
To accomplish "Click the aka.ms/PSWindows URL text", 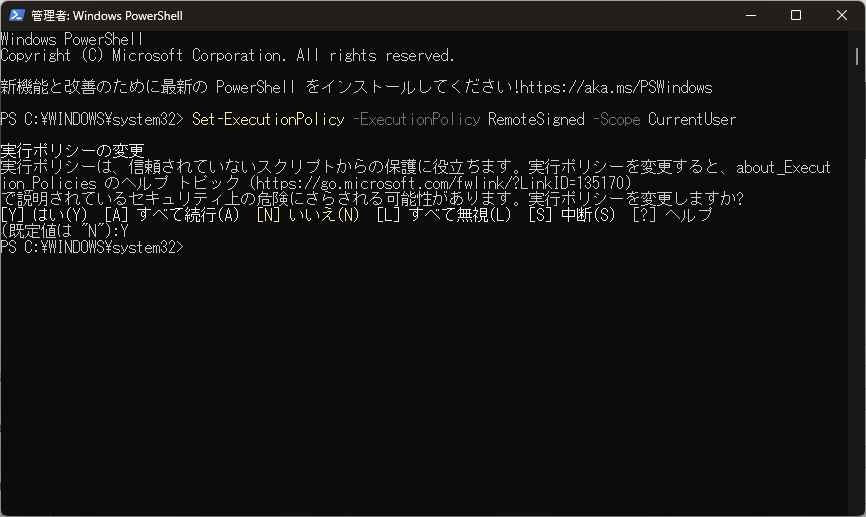I will click(616, 87).
